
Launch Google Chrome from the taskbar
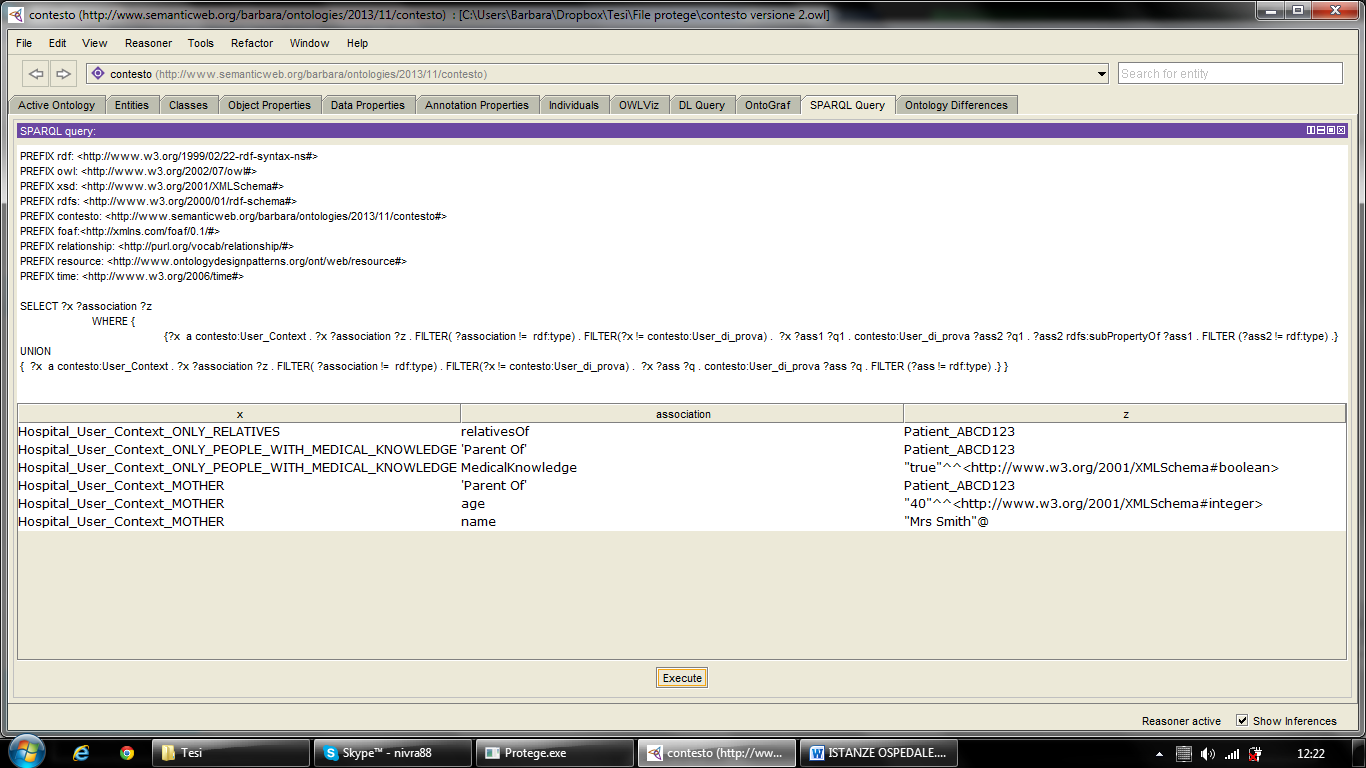[126, 753]
